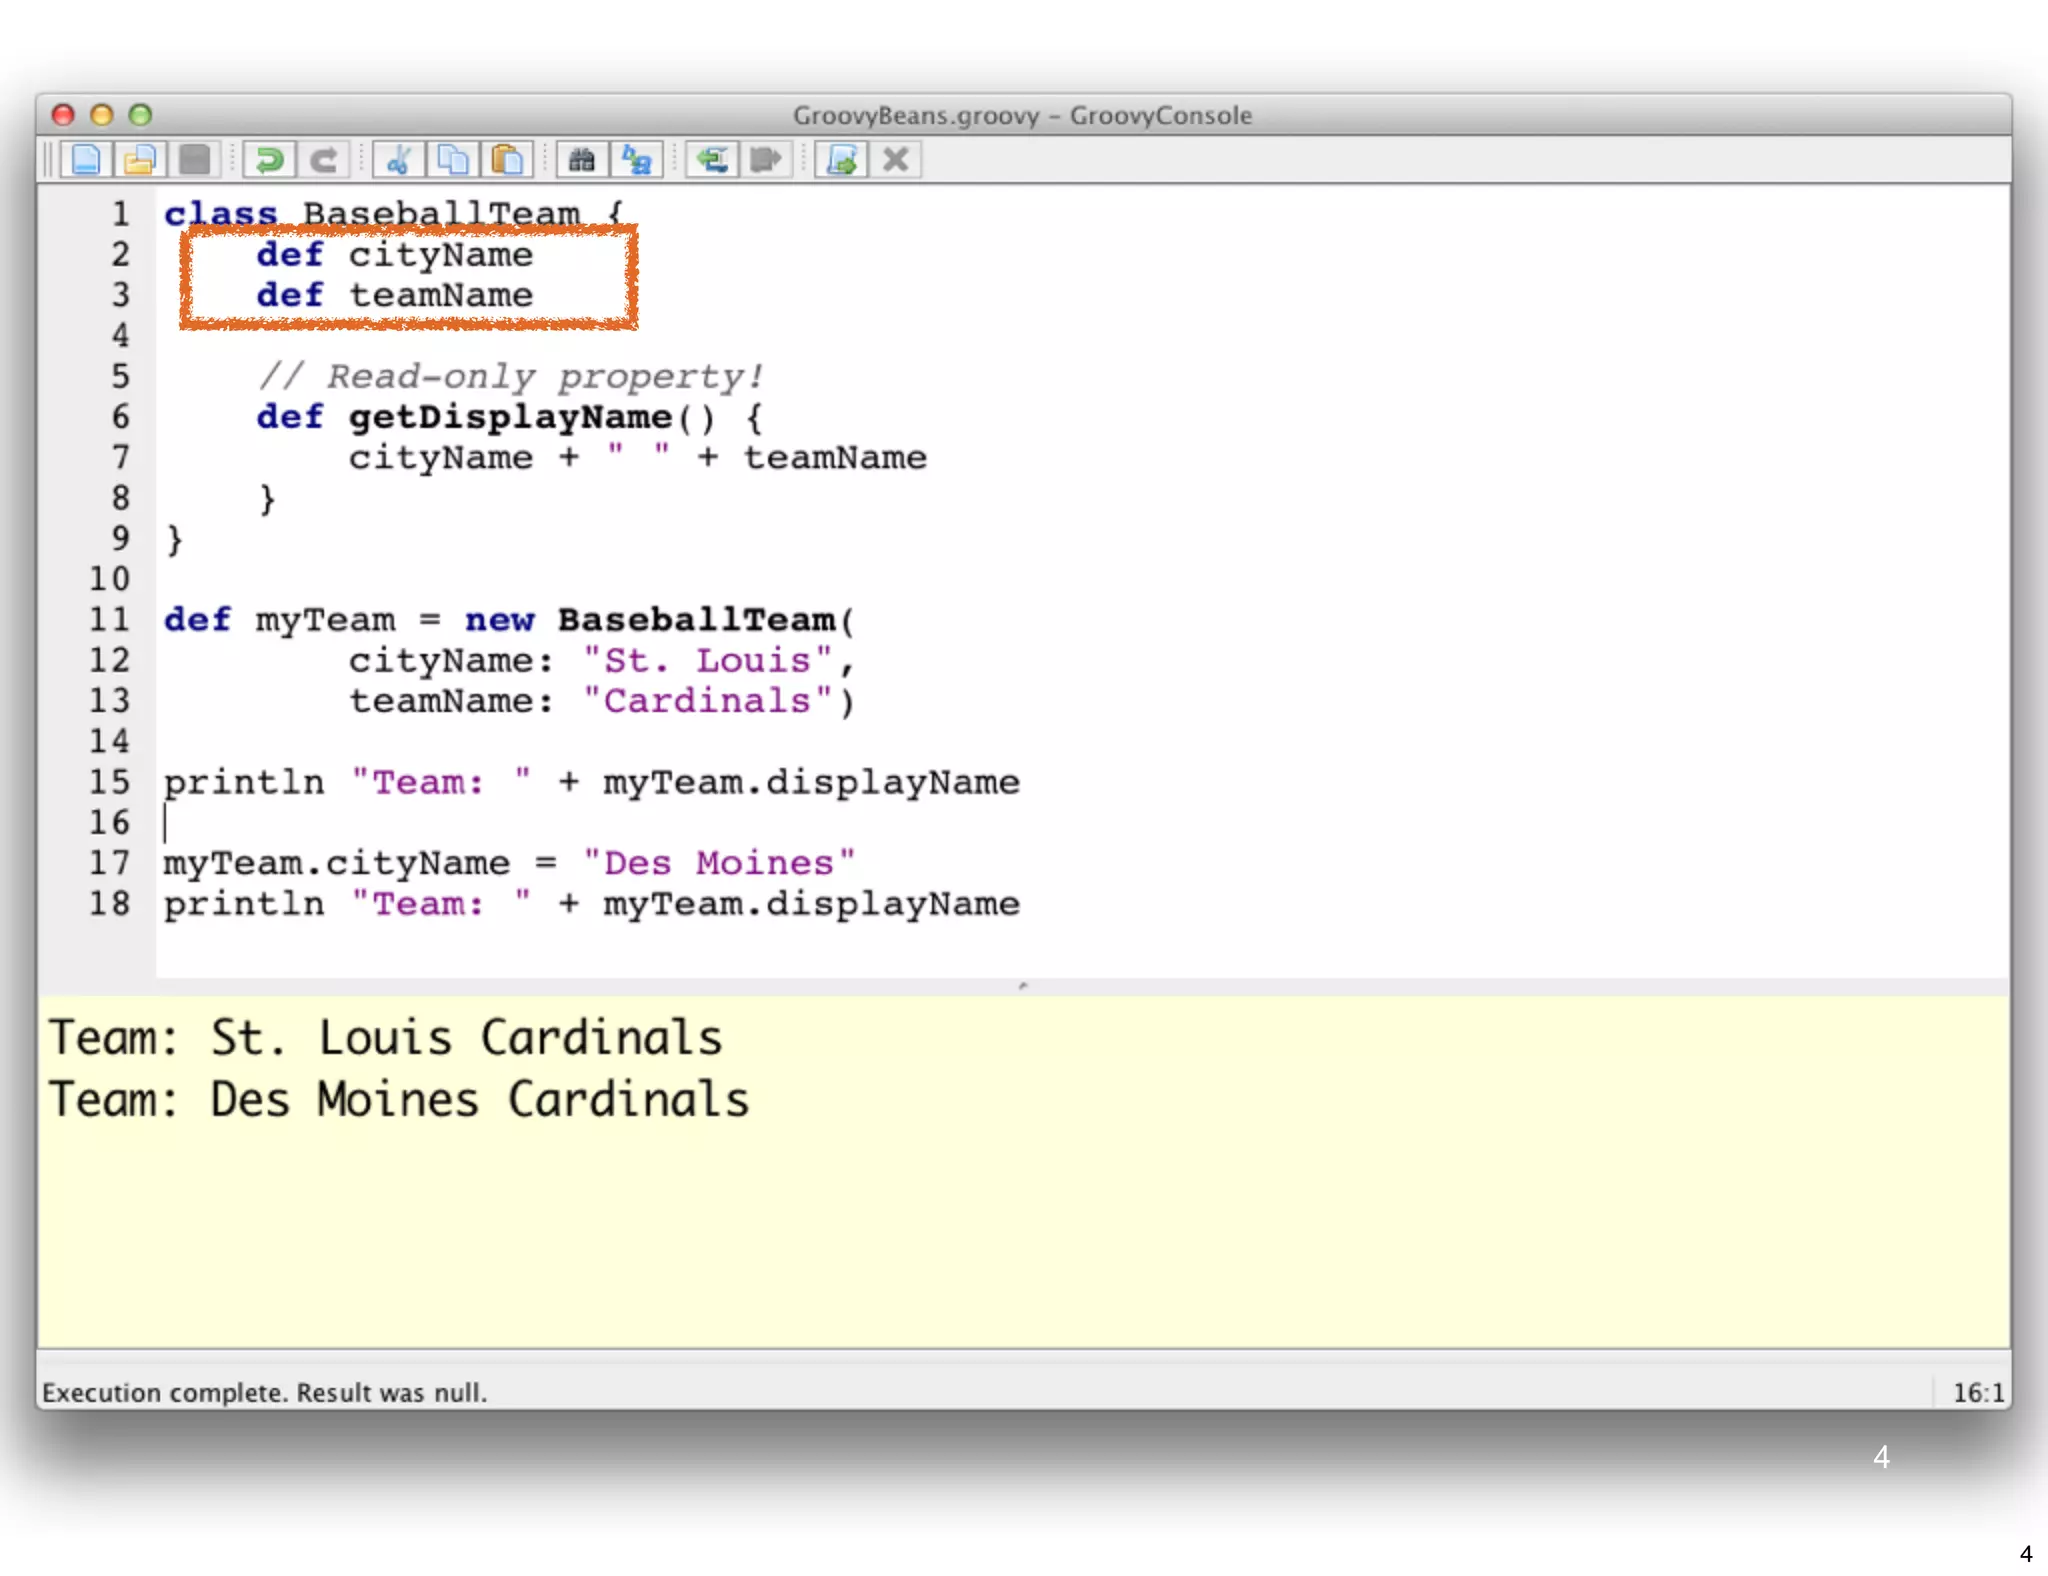Click the Save disk icon
The width and height of the screenshot is (2048, 1576).
(x=194, y=160)
